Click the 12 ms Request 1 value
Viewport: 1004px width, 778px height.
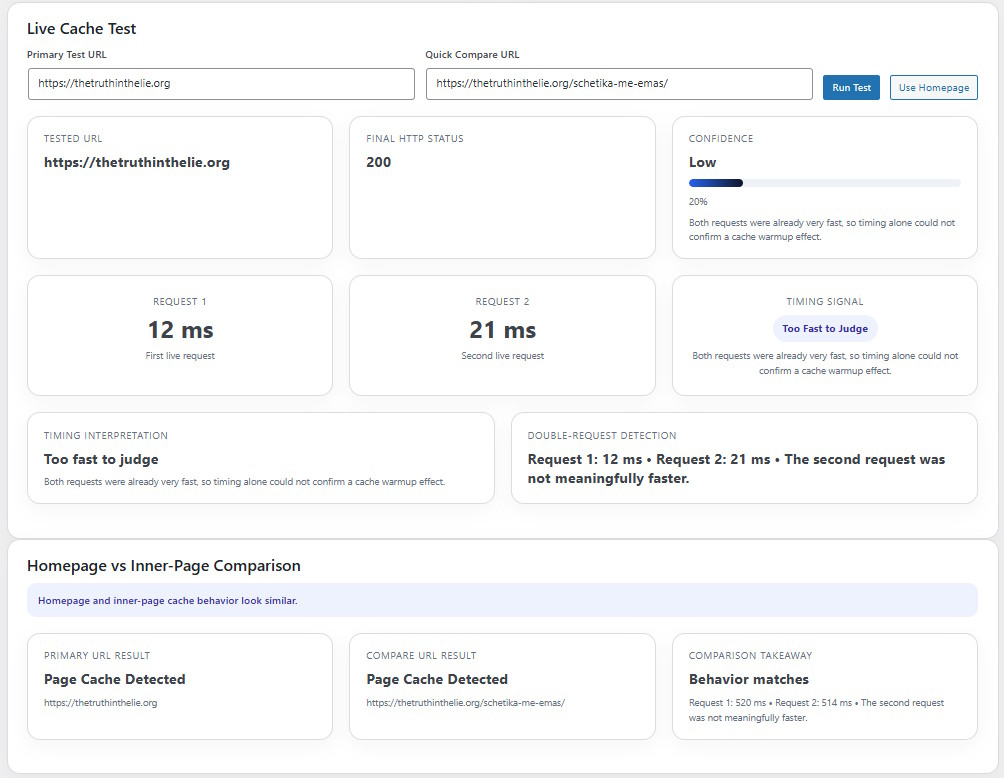(180, 330)
